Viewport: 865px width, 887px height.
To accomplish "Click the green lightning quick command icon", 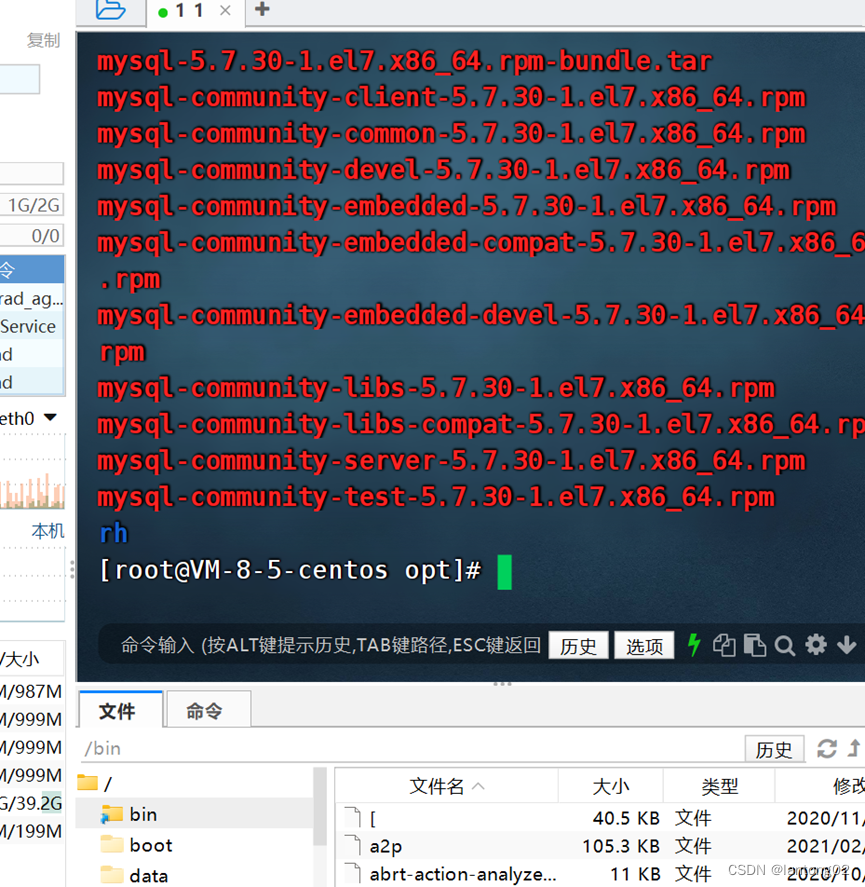I will pyautogui.click(x=694, y=645).
